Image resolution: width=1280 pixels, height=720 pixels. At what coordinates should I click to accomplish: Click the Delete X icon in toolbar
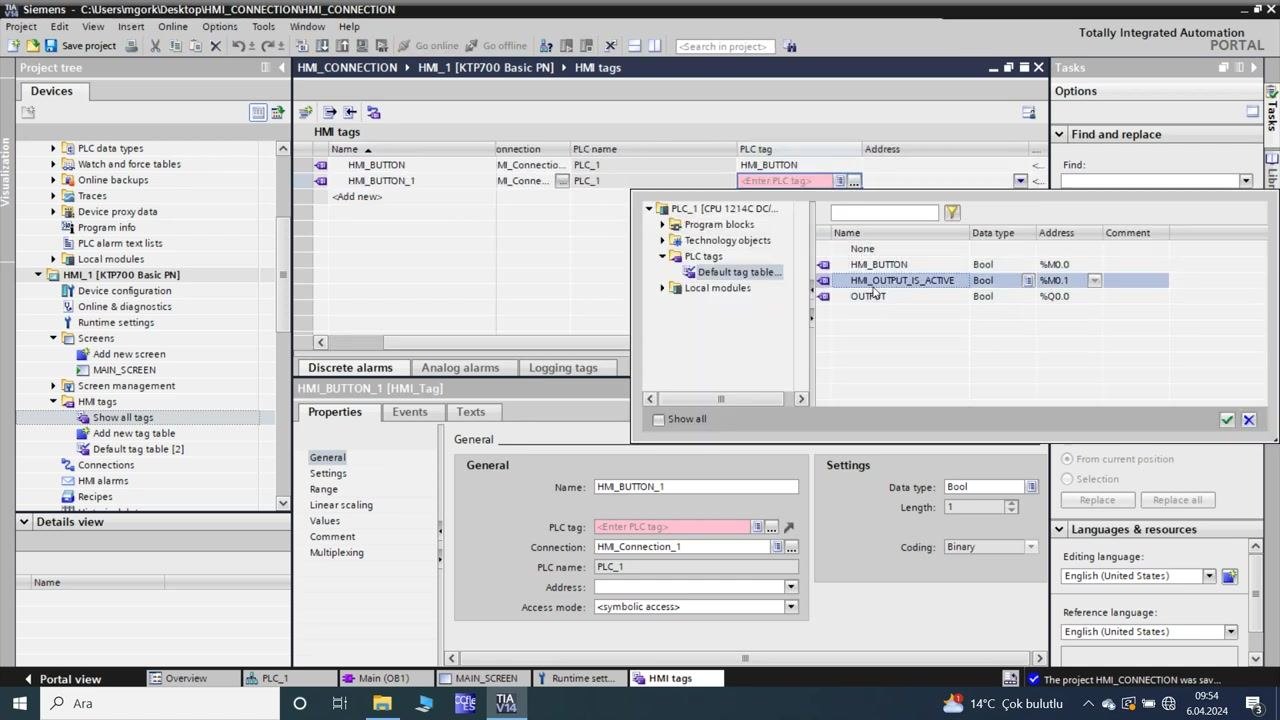click(x=215, y=46)
